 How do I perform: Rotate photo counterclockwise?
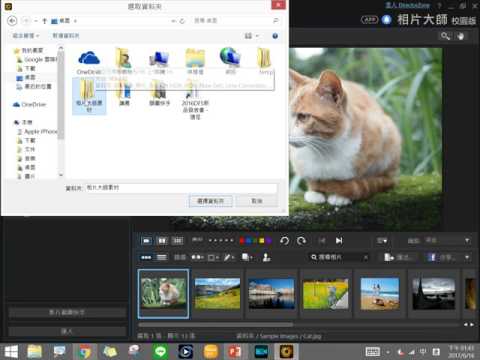click(284, 241)
